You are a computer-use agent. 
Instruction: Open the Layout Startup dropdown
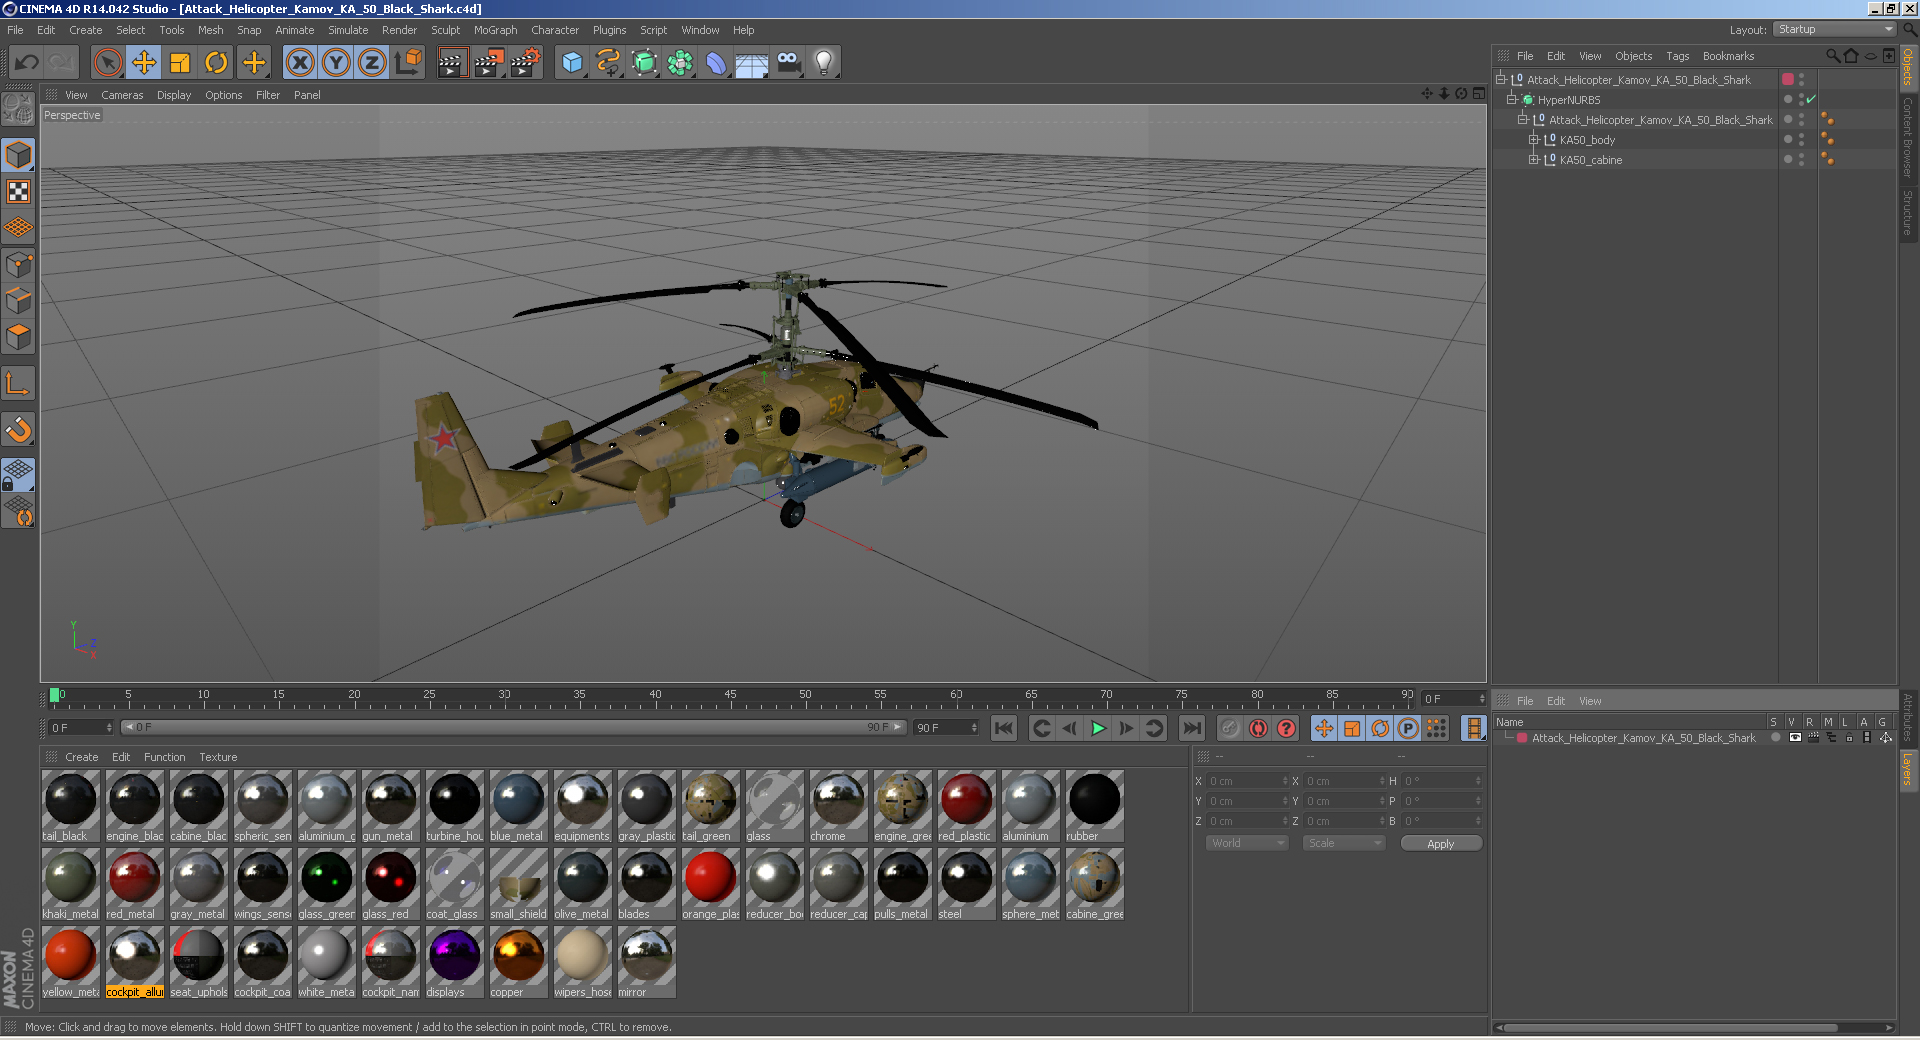coord(1835,30)
